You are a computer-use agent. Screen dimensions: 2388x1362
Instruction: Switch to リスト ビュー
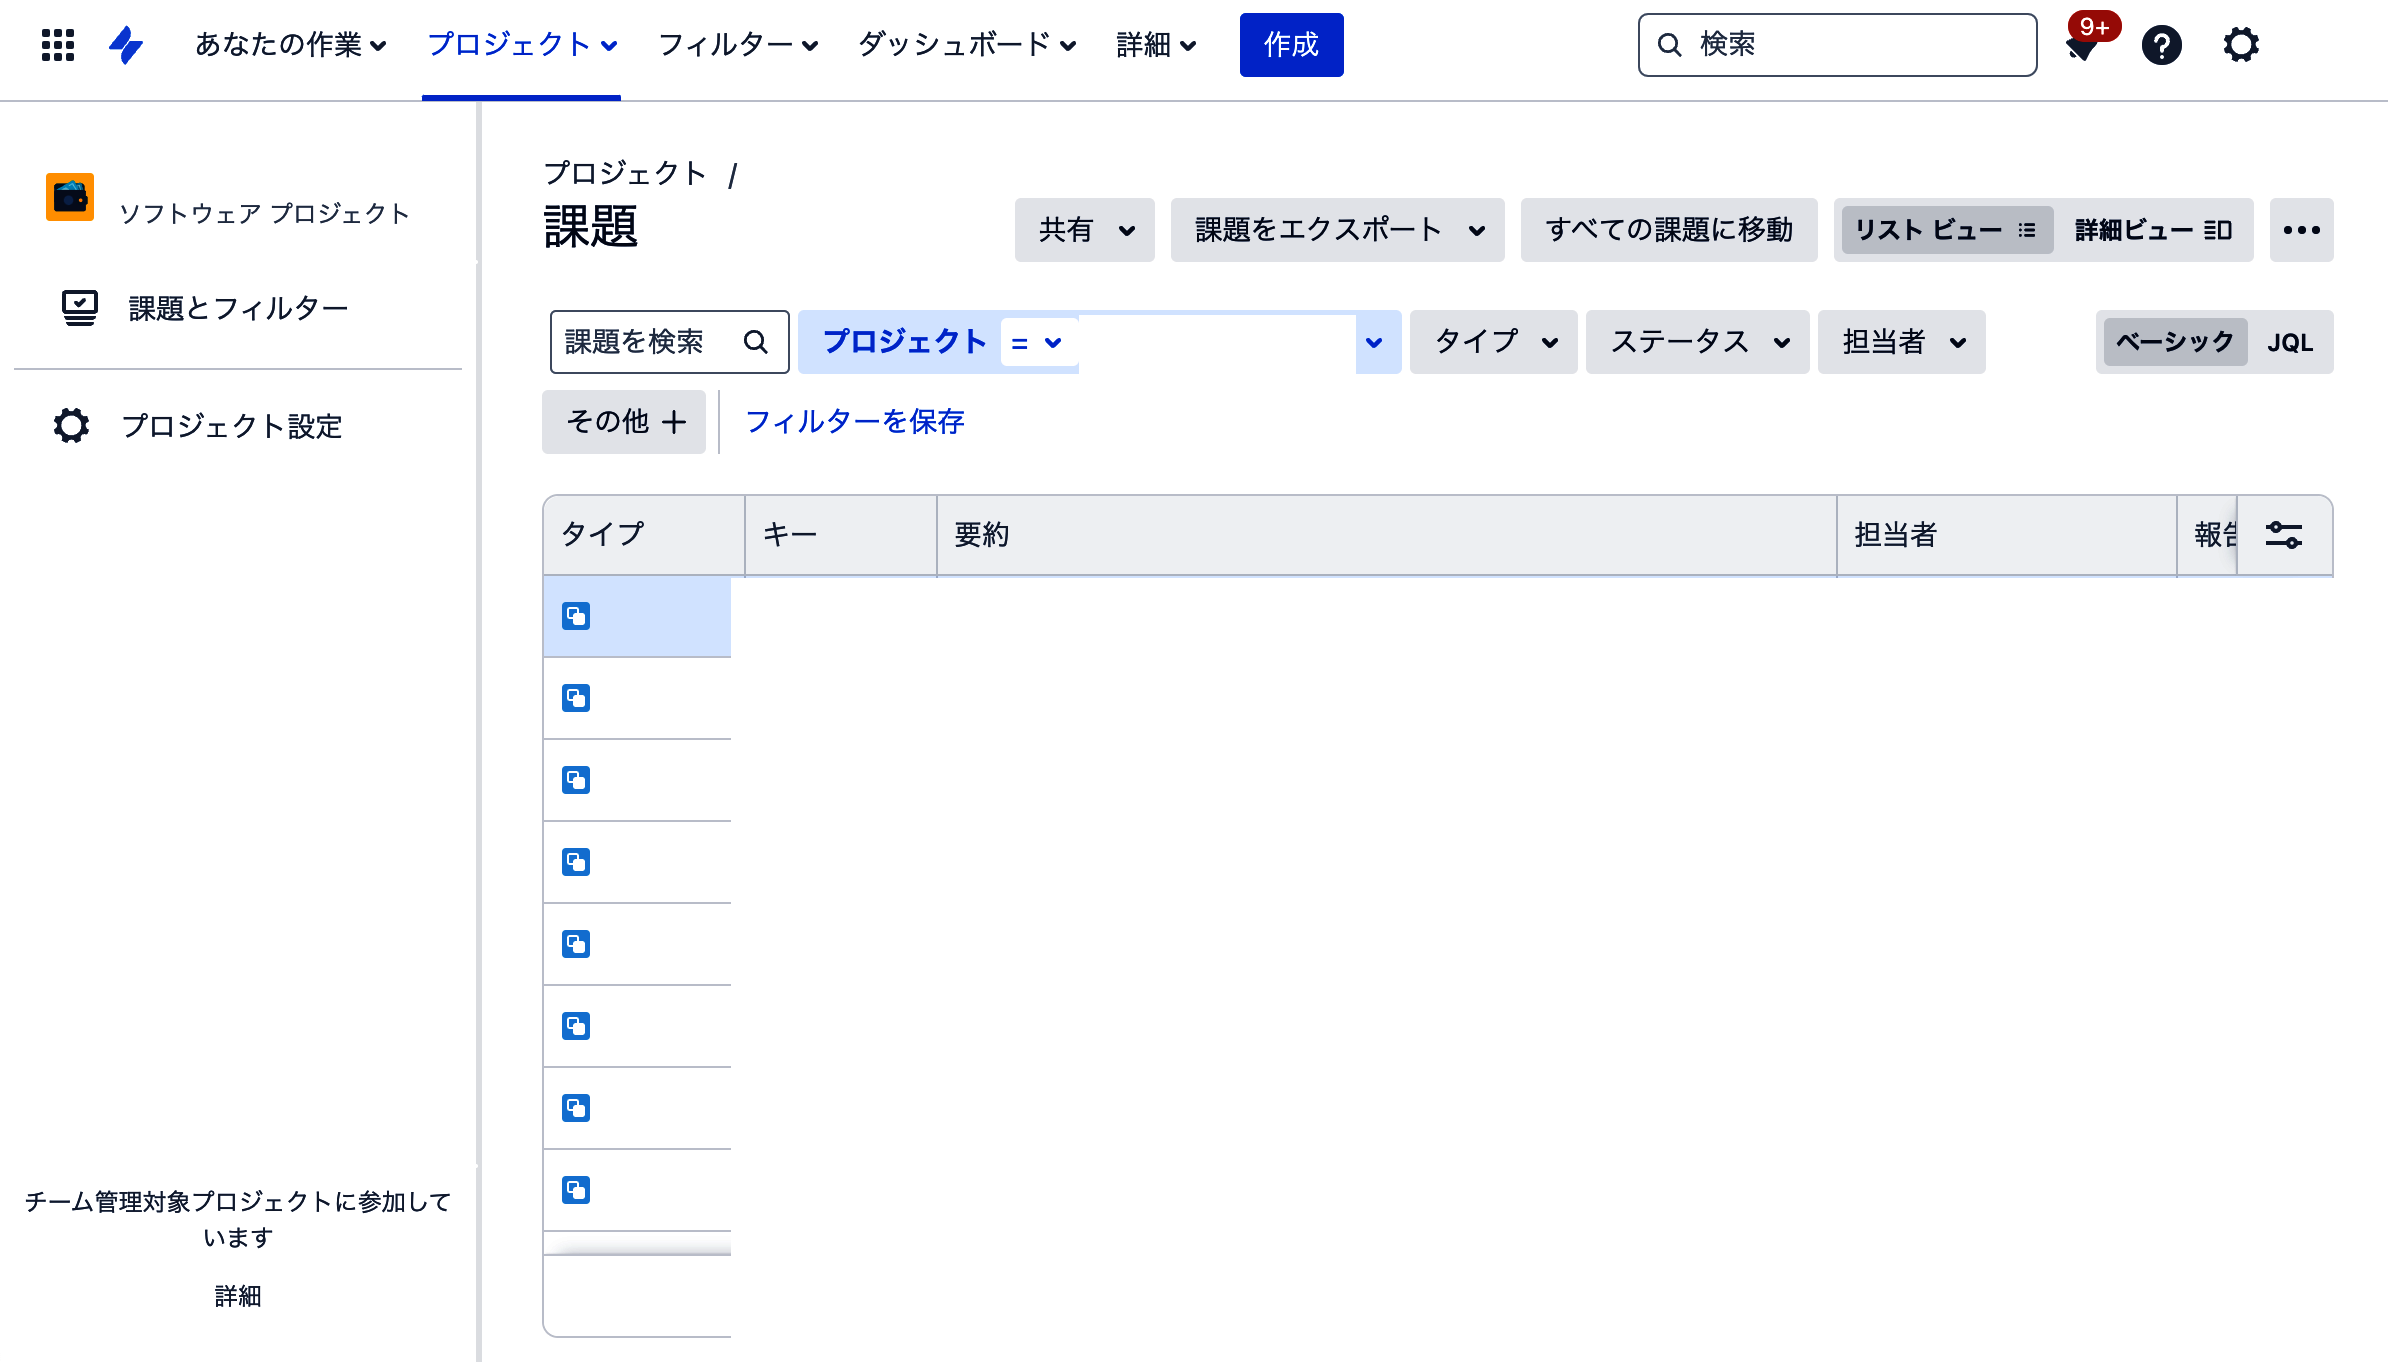click(1947, 230)
